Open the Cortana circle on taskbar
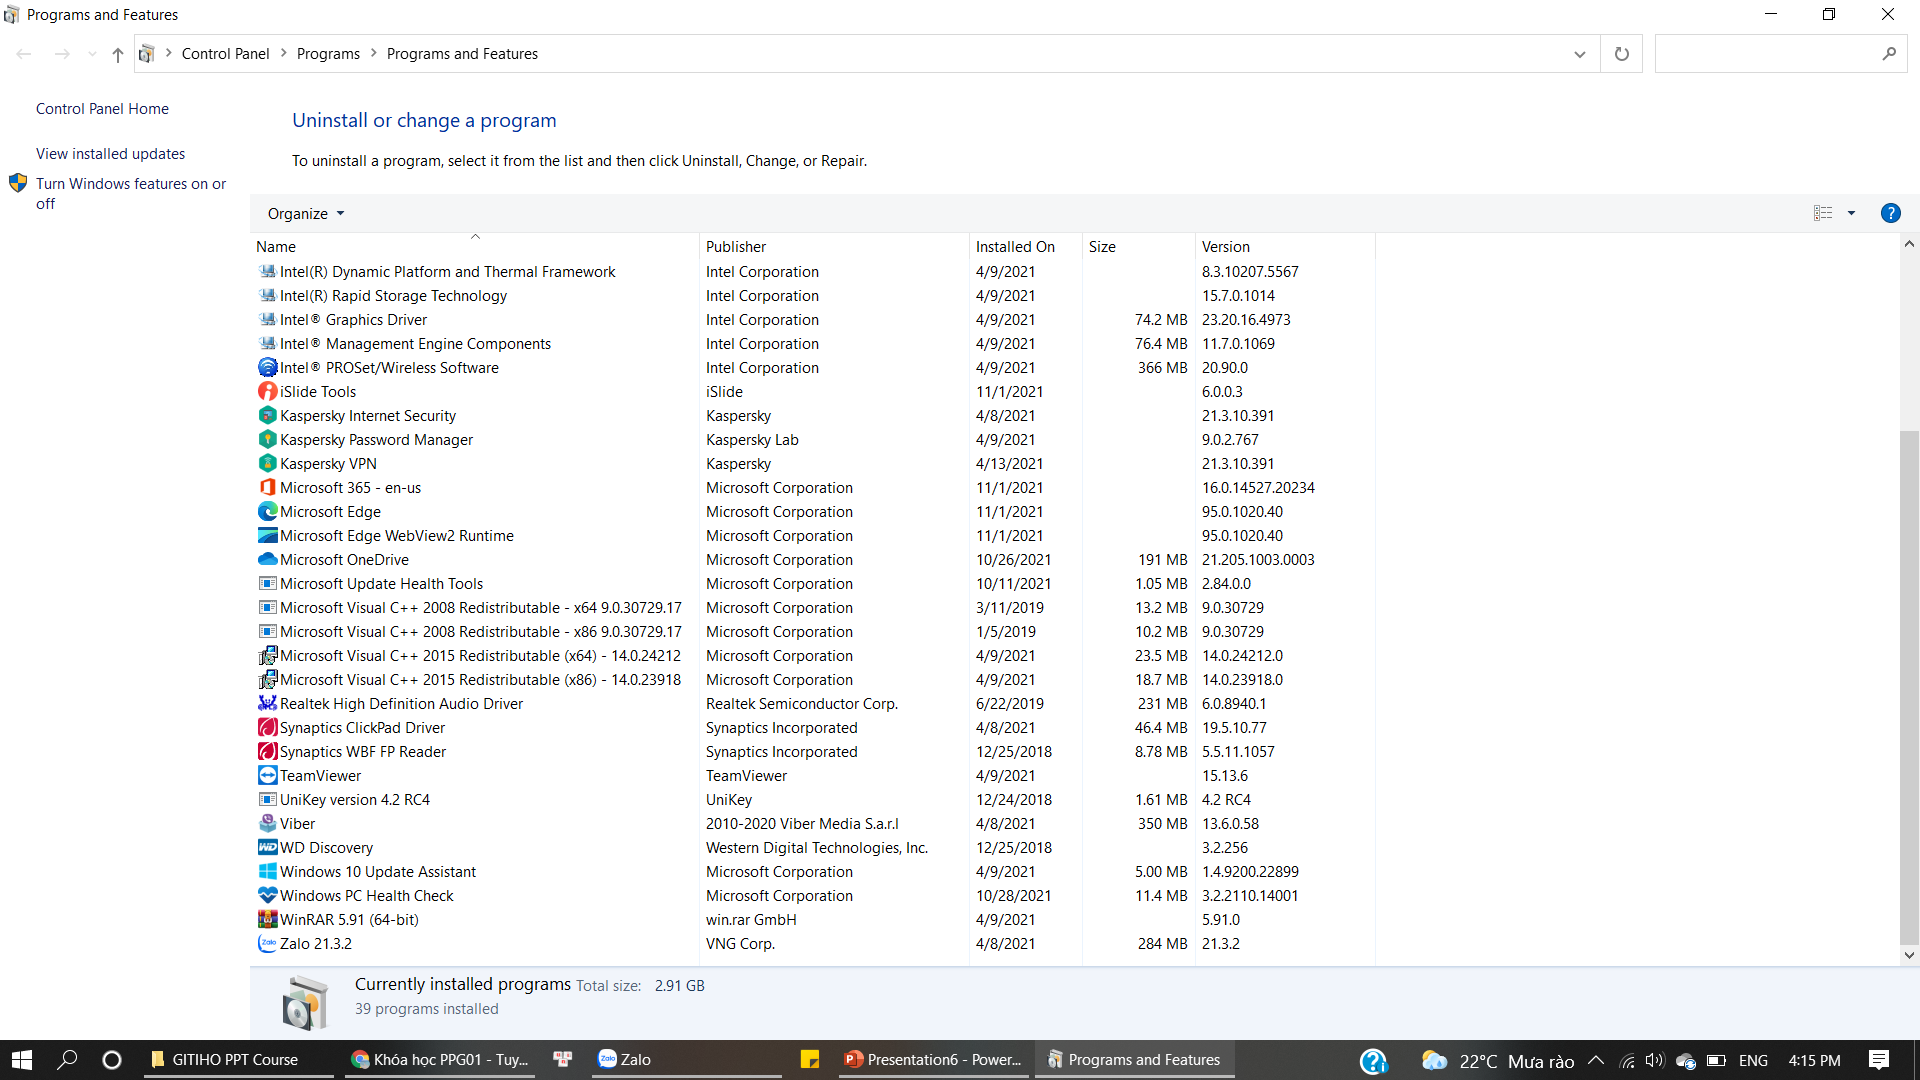 click(x=112, y=1060)
